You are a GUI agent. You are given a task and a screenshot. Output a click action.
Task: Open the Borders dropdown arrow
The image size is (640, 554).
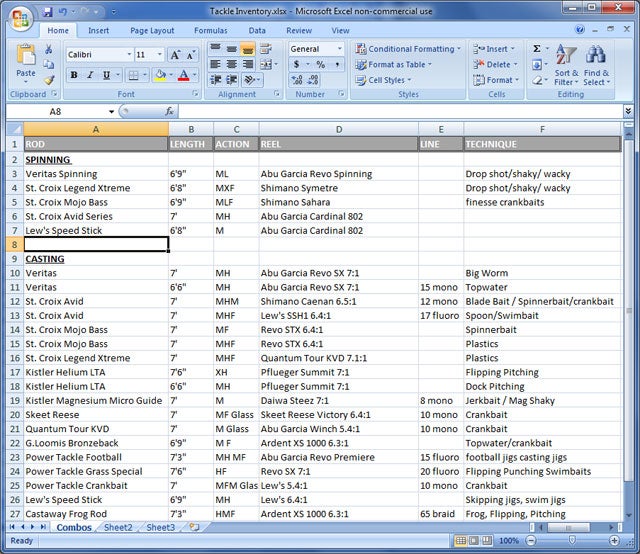coord(144,75)
